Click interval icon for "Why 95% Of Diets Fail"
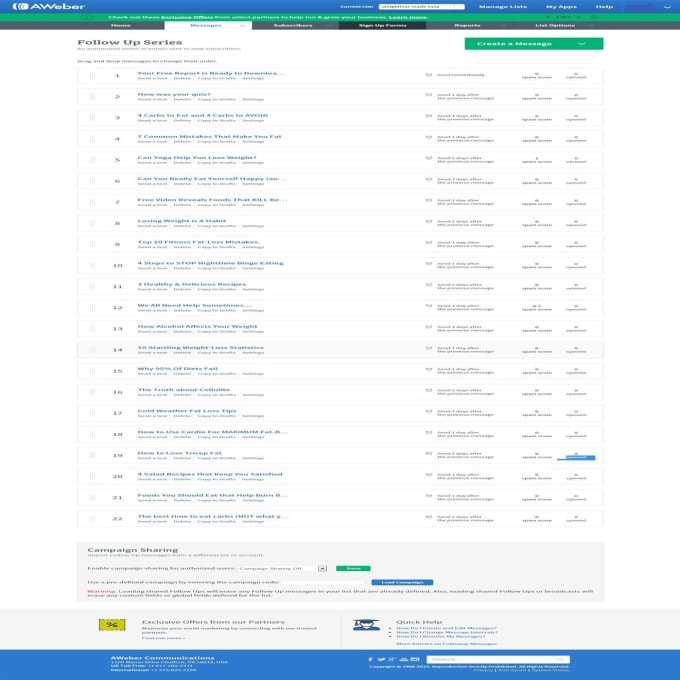Viewport: 680px width, 680px height. point(428,369)
